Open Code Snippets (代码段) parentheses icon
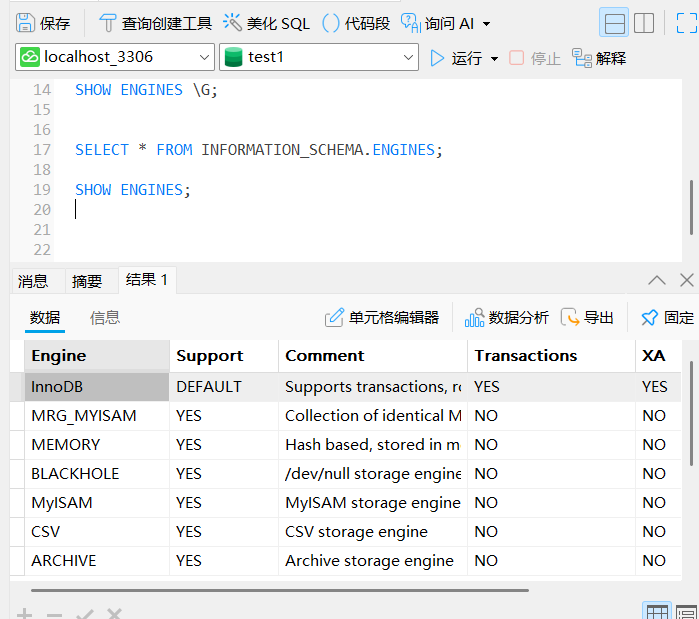Screen dimensions: 699x619 (330, 23)
